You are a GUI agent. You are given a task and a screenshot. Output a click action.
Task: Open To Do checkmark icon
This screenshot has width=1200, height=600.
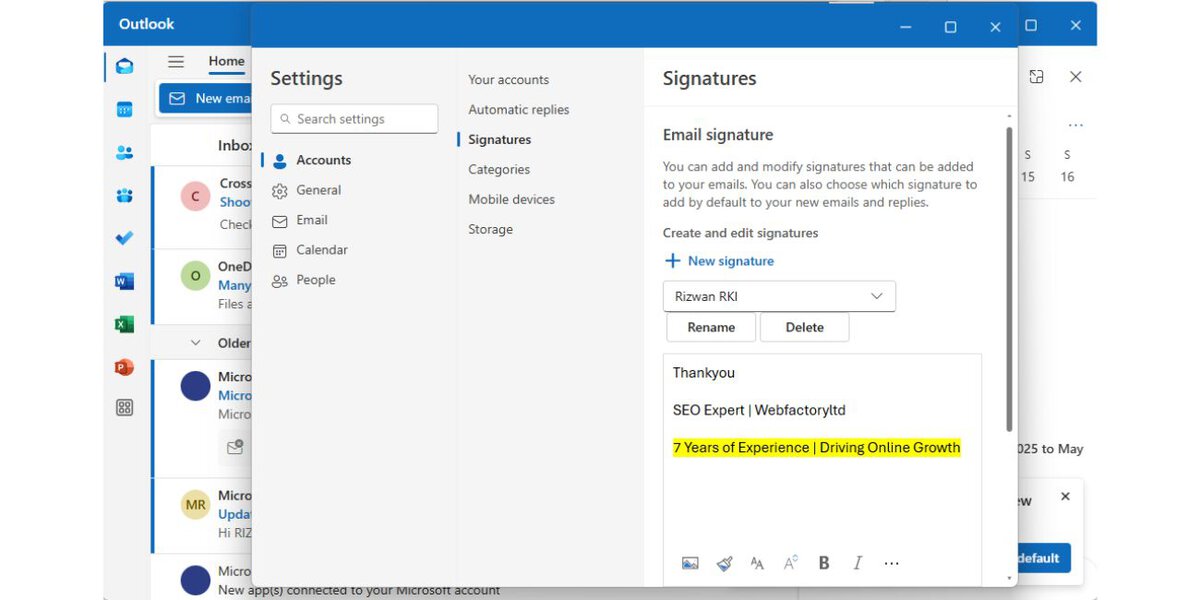click(124, 238)
